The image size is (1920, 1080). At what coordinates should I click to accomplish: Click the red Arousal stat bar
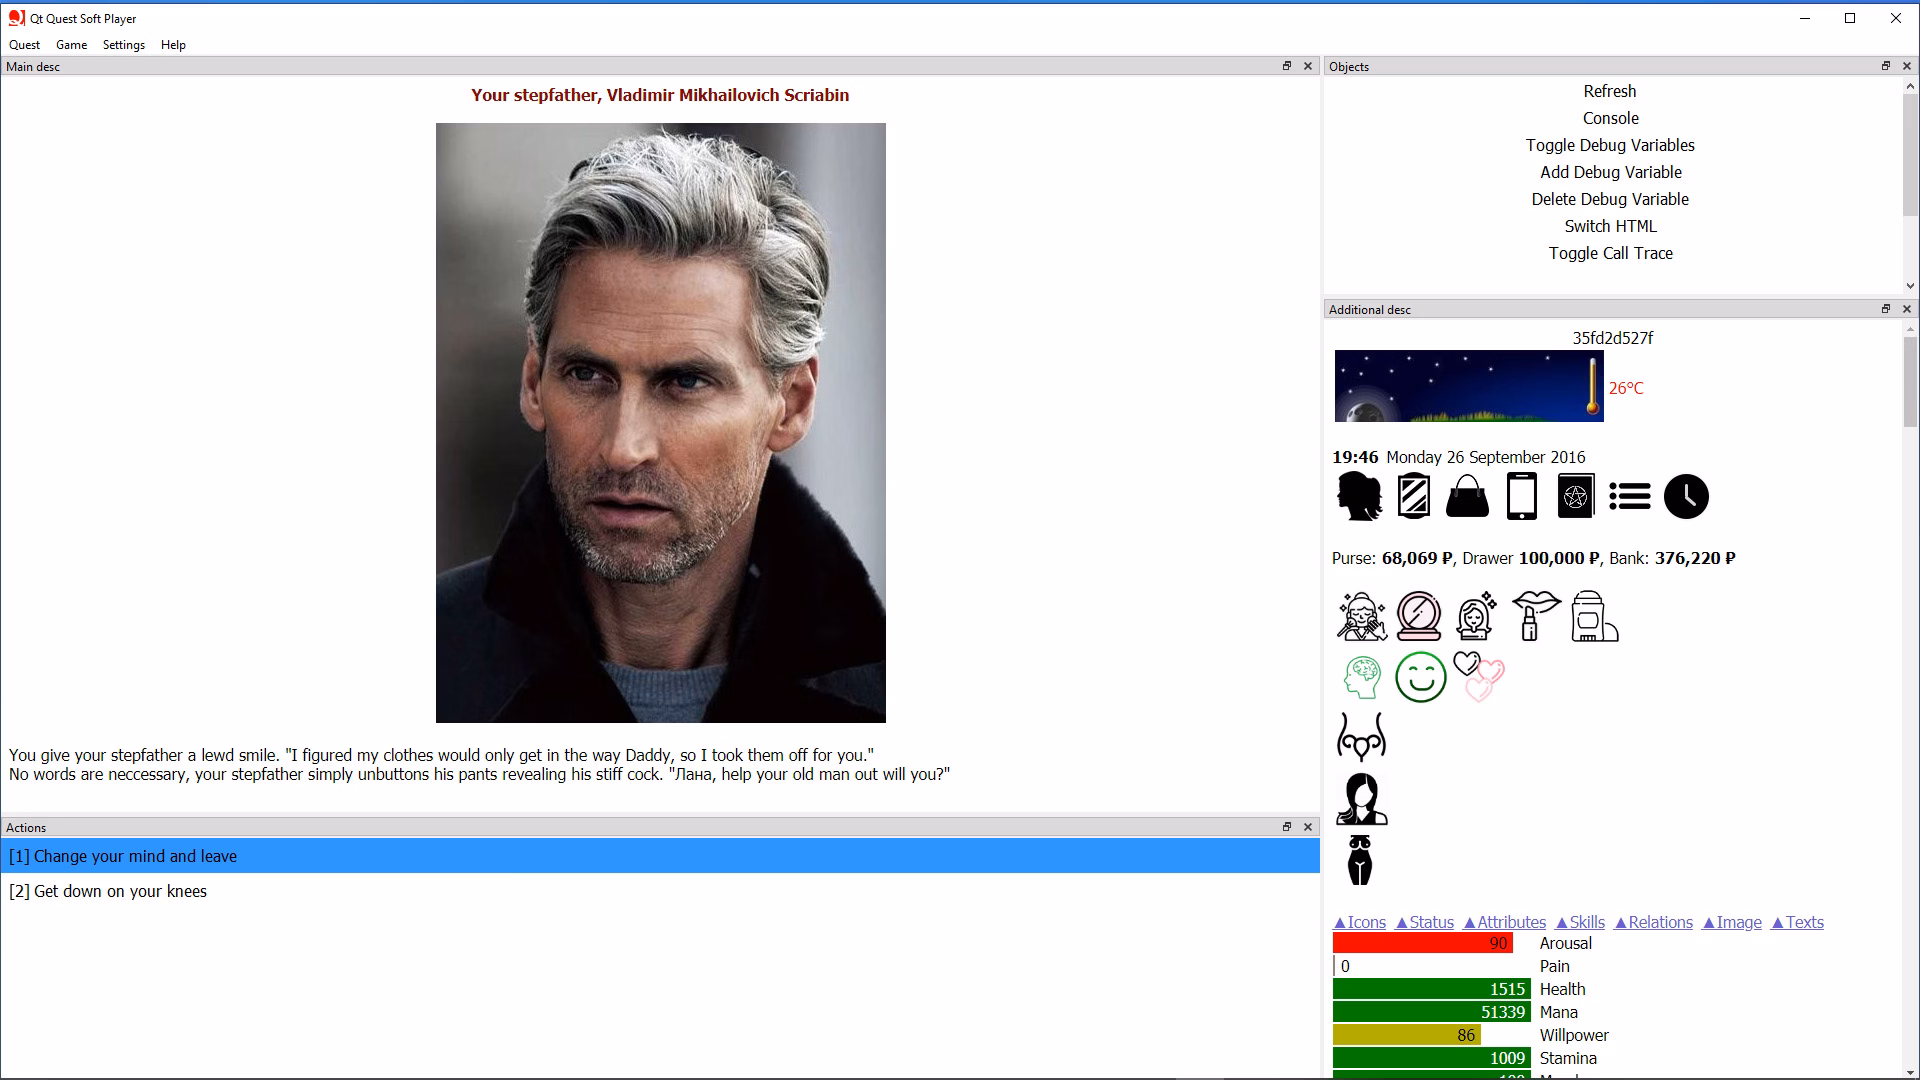tap(1421, 943)
